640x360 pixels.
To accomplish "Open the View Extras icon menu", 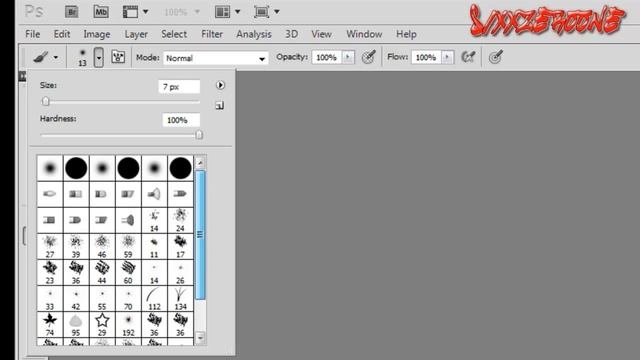I will coord(136,12).
